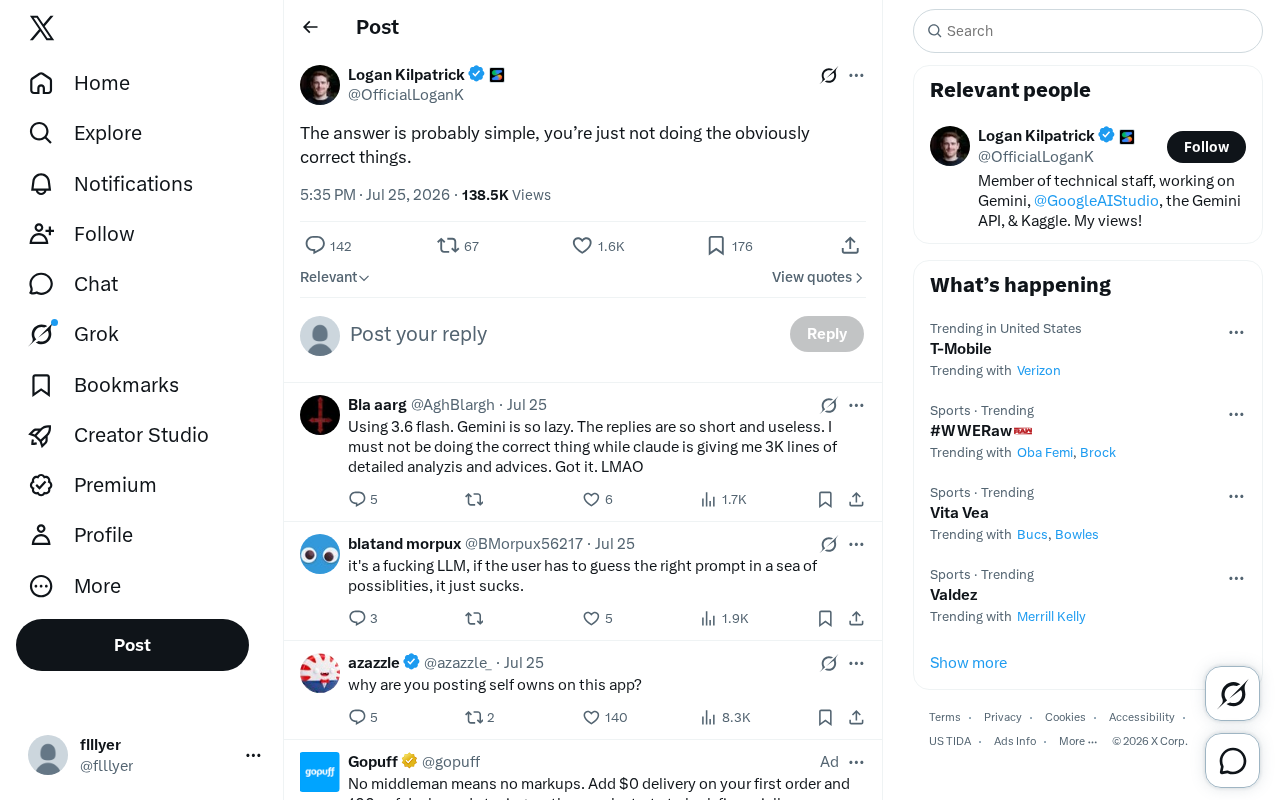Viewport: 1280px width, 800px height.
Task: Open more options for T-Mobile trend
Action: 1236,332
